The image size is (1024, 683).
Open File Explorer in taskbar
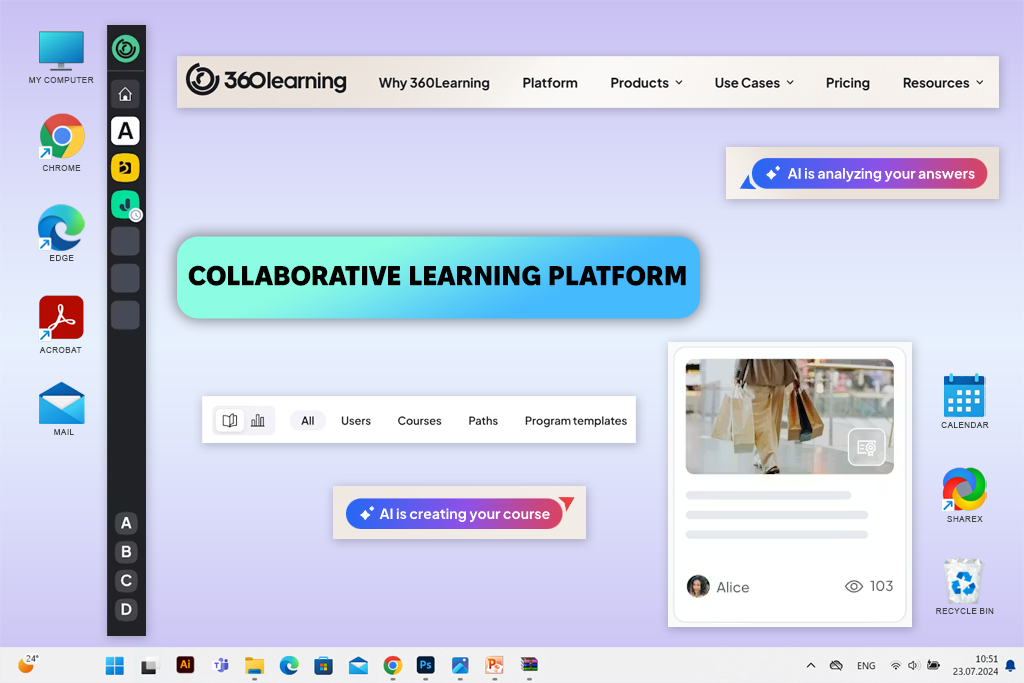[x=255, y=665]
